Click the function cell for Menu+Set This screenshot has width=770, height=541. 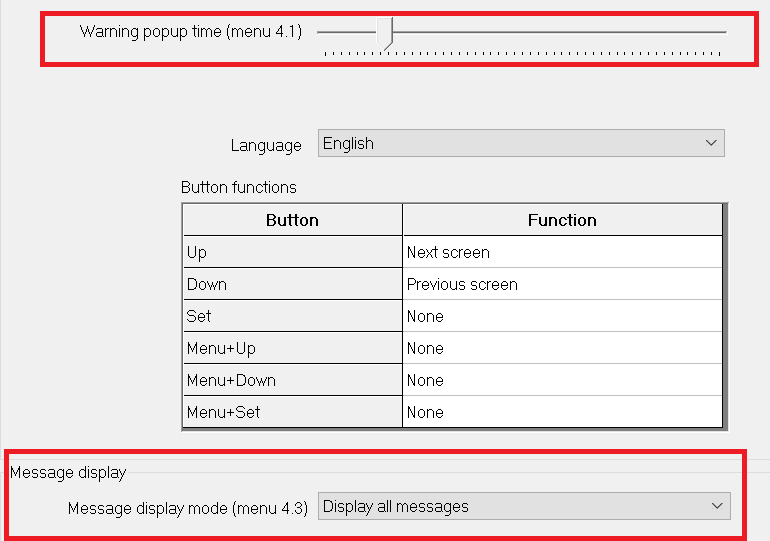click(x=562, y=412)
